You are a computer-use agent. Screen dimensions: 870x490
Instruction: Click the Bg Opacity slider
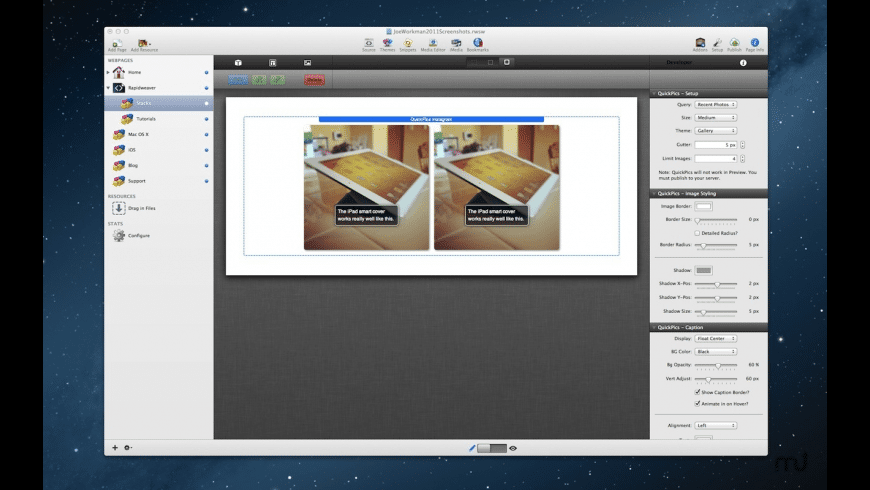(x=716, y=365)
